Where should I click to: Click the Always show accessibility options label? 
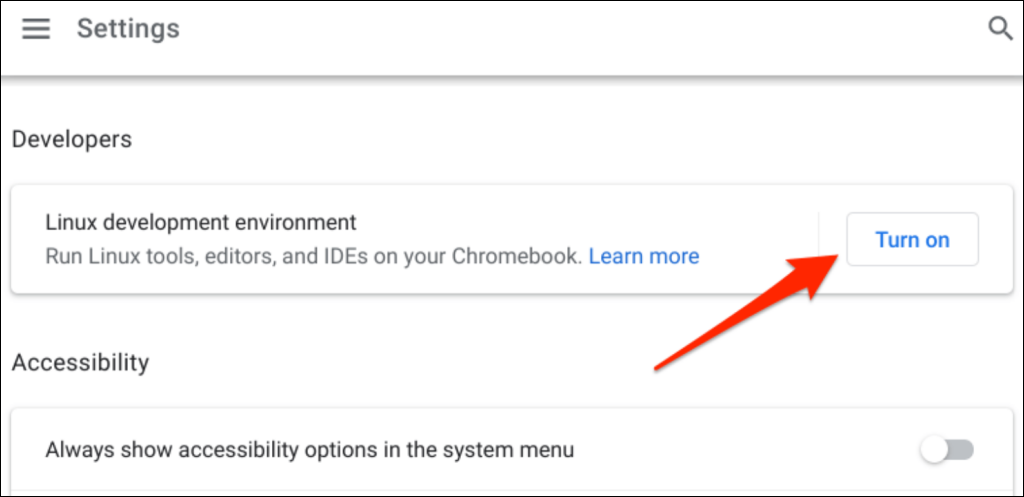coord(310,450)
